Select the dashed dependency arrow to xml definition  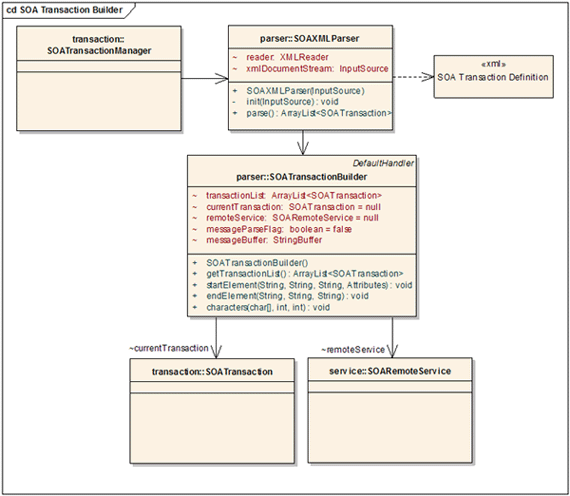tap(413, 77)
